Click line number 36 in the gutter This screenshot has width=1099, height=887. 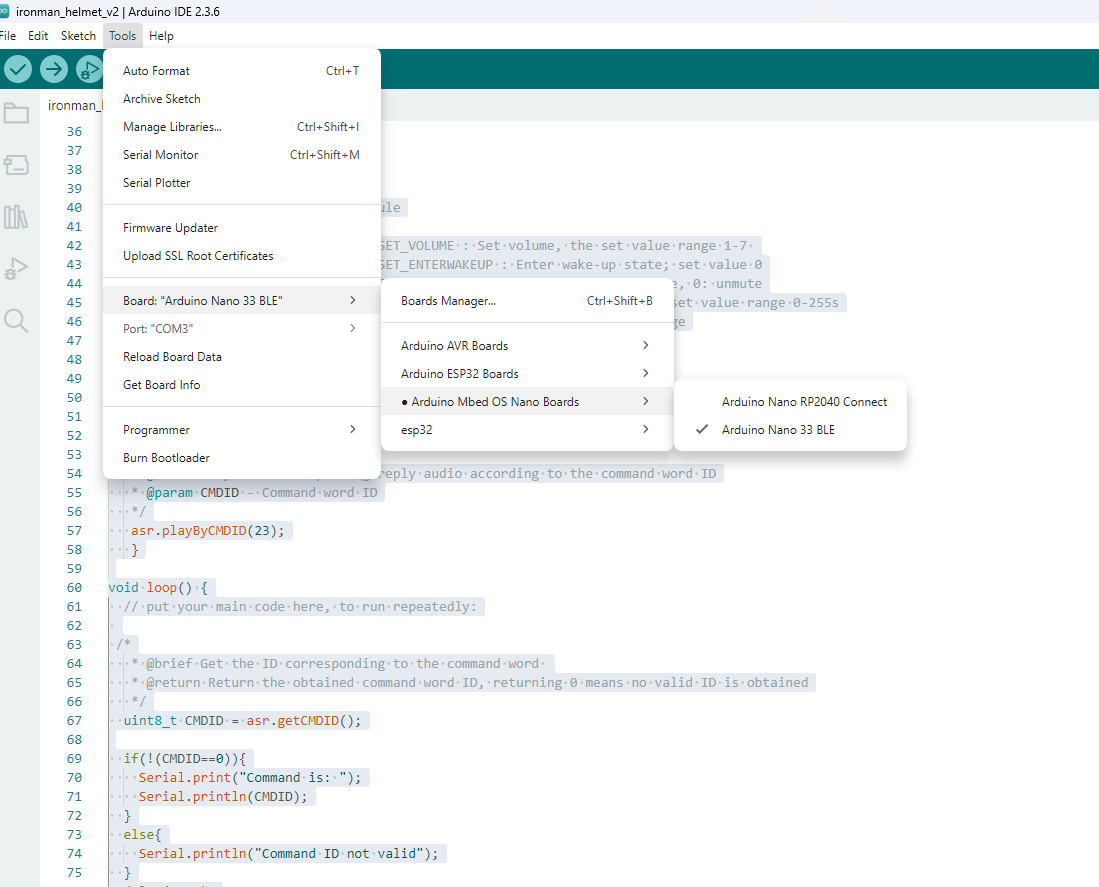[74, 132]
